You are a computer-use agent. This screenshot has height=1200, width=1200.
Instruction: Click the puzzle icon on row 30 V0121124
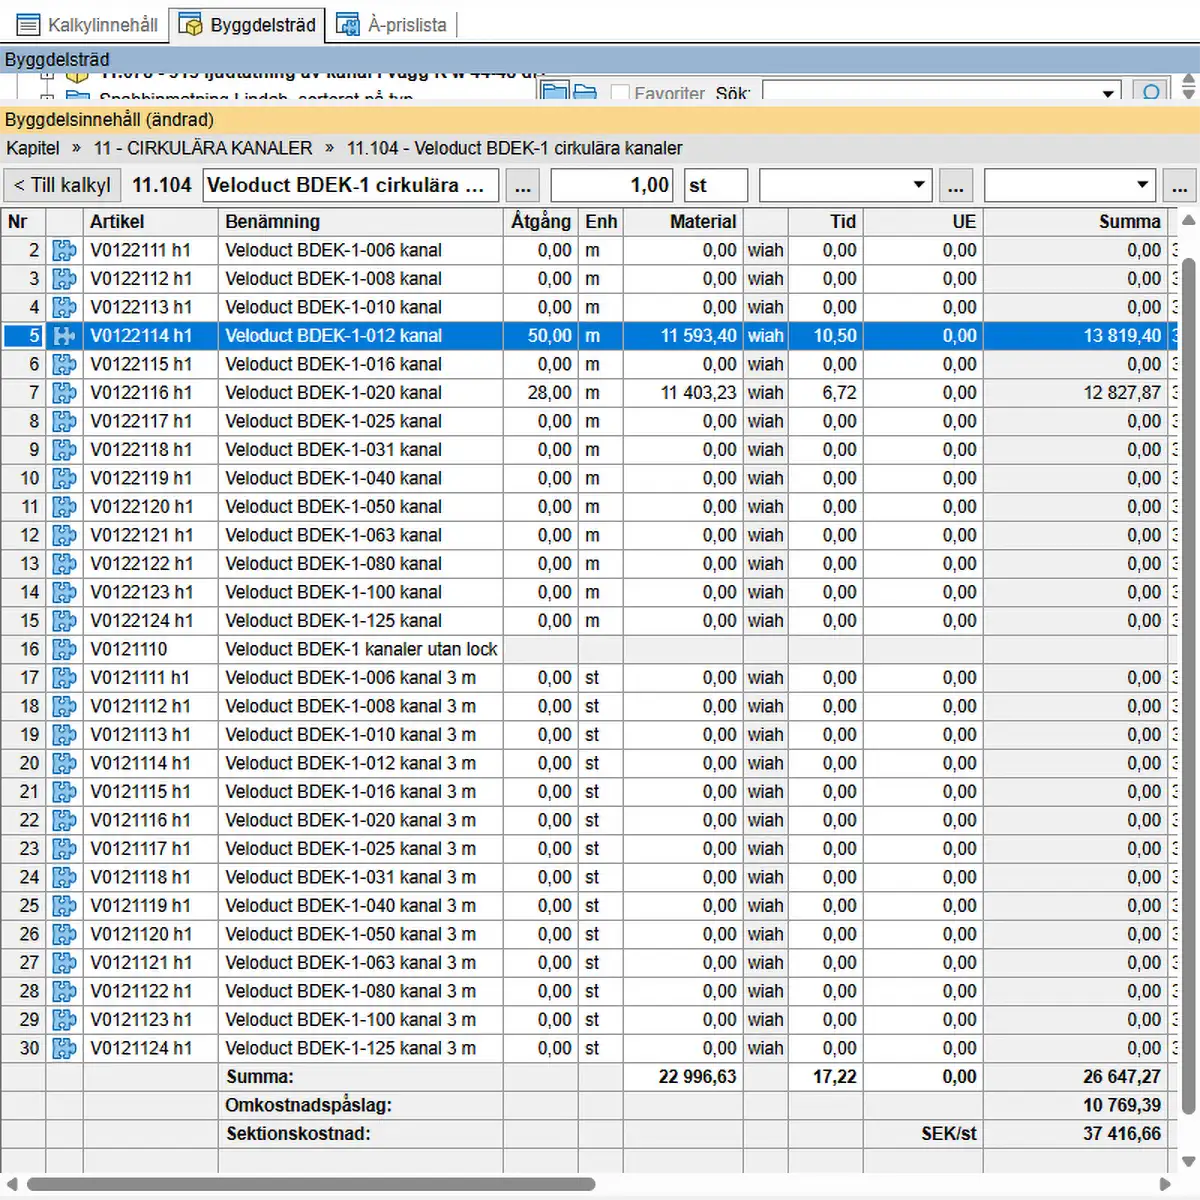click(x=64, y=1049)
